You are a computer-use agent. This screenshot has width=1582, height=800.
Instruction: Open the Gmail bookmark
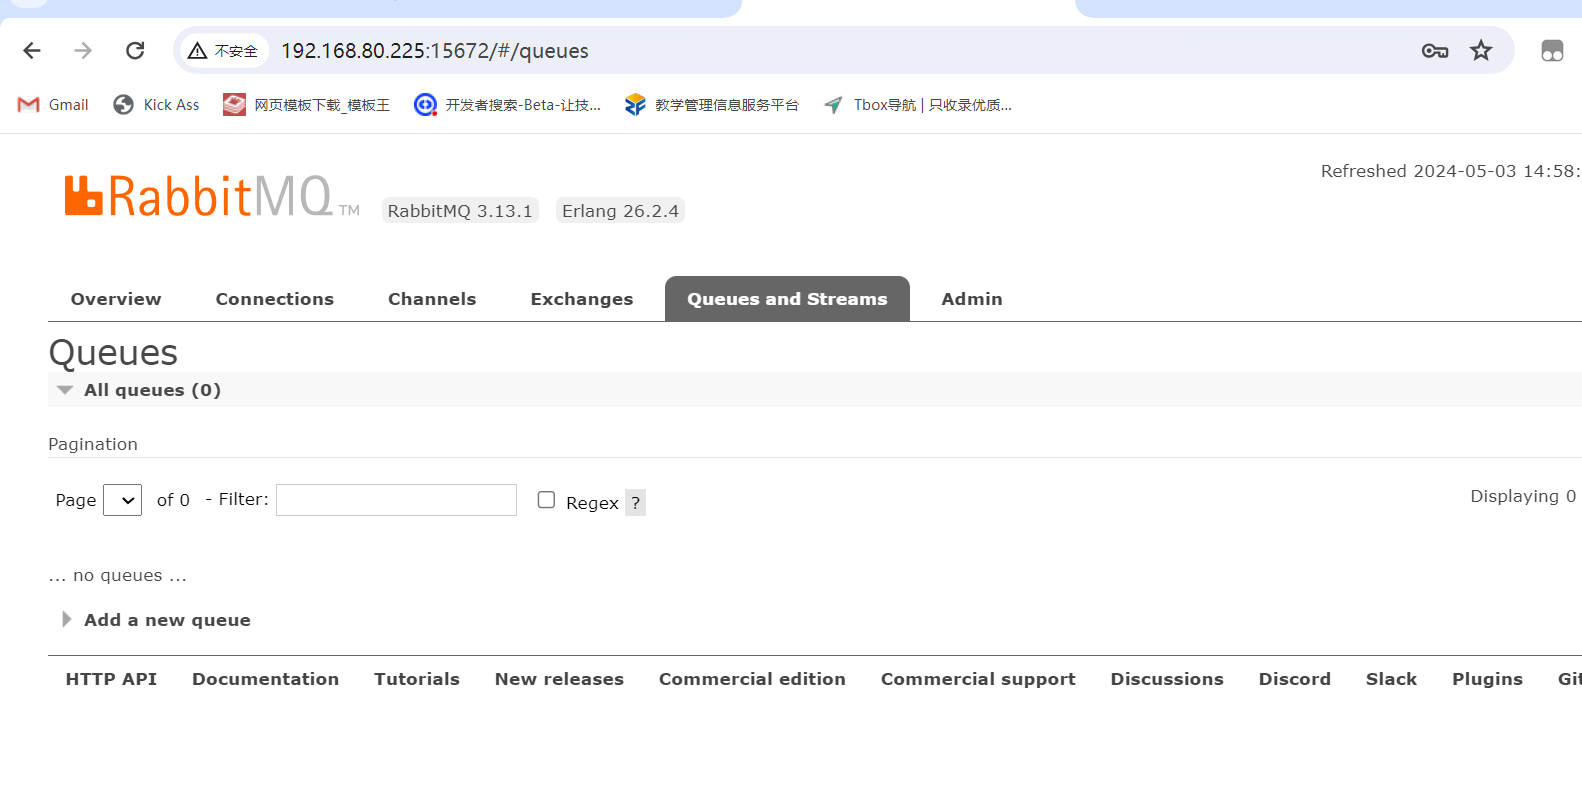(x=54, y=105)
